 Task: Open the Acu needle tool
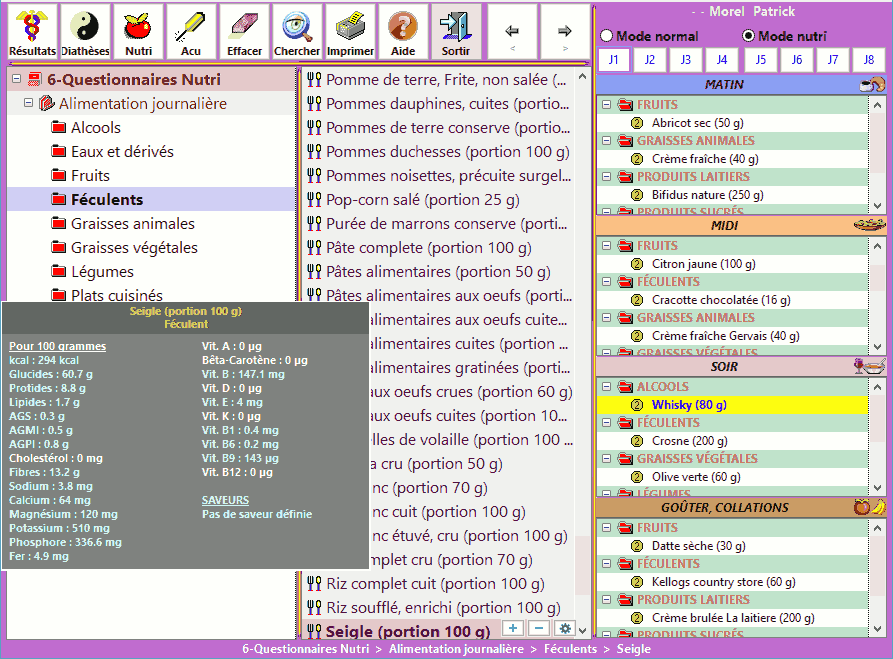pos(191,31)
